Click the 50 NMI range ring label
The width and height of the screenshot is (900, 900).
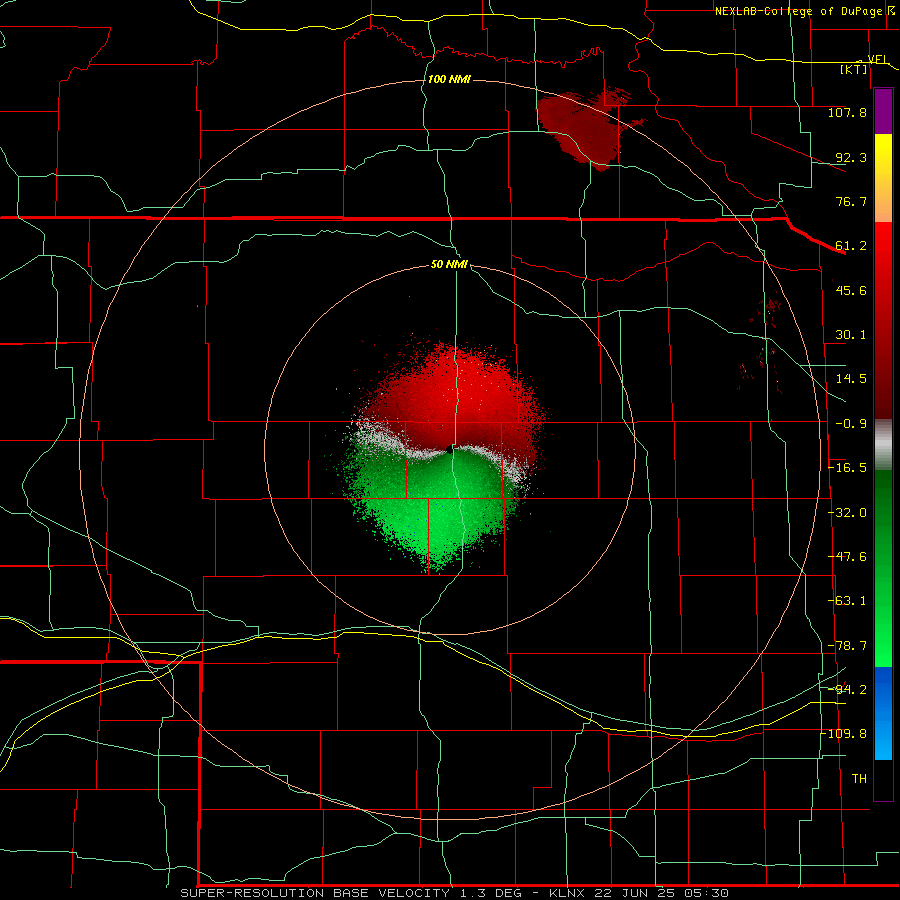click(x=449, y=264)
